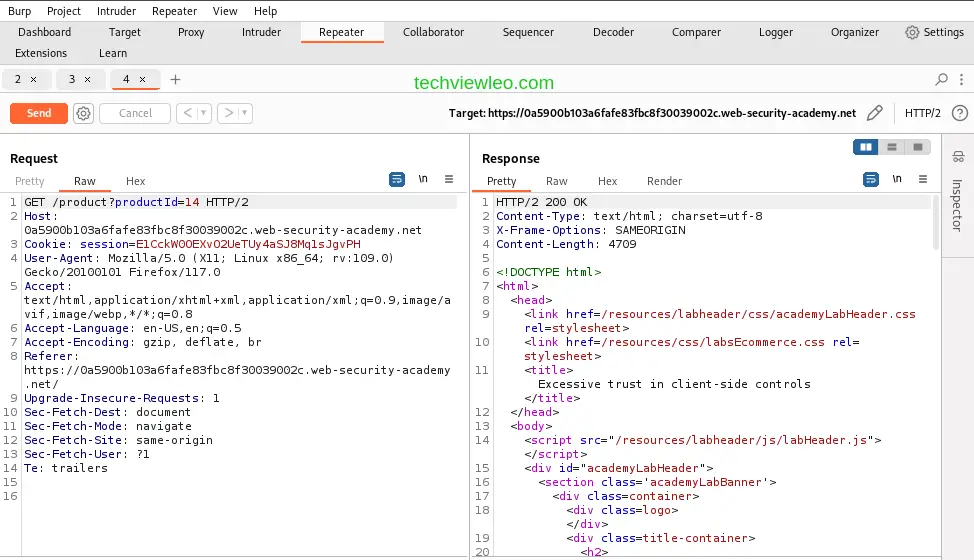Click the Repeater tab search magnifier icon
Screen dimensions: 974x560
pyautogui.click(x=941, y=79)
